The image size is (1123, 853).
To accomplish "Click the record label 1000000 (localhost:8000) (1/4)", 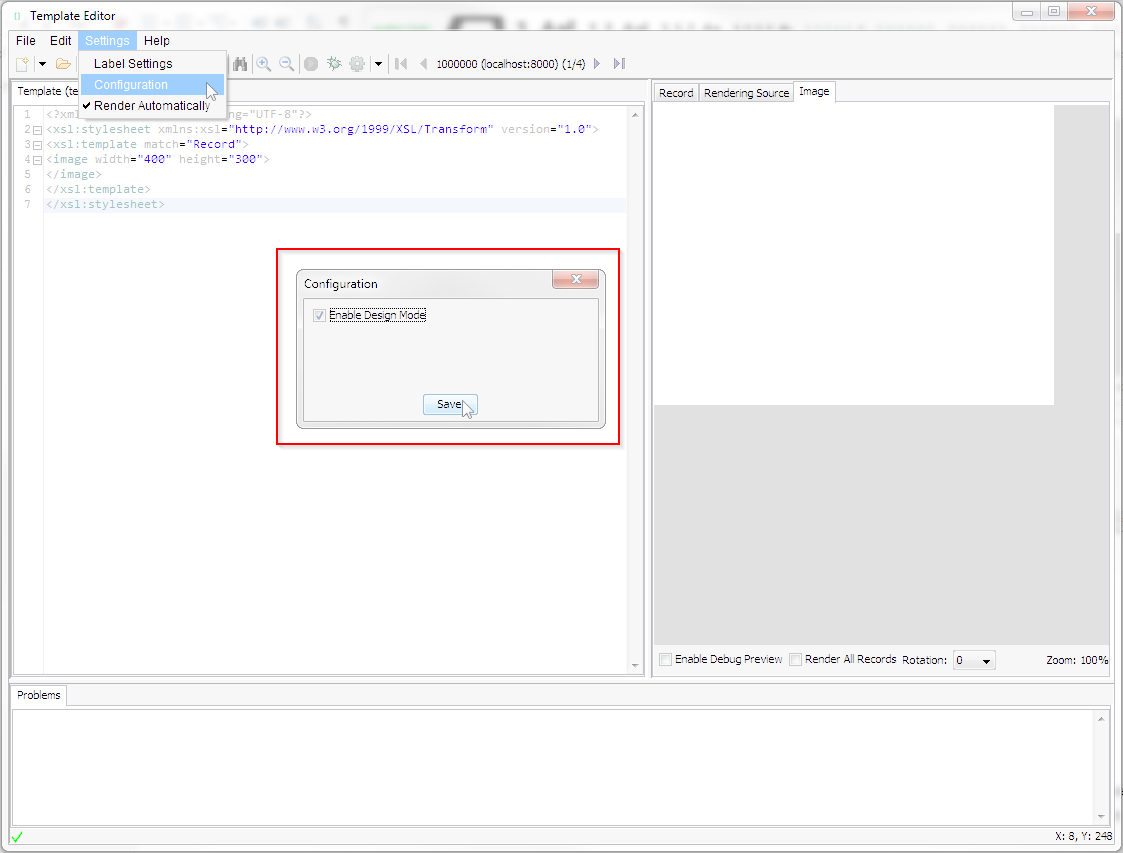I will click(x=511, y=64).
